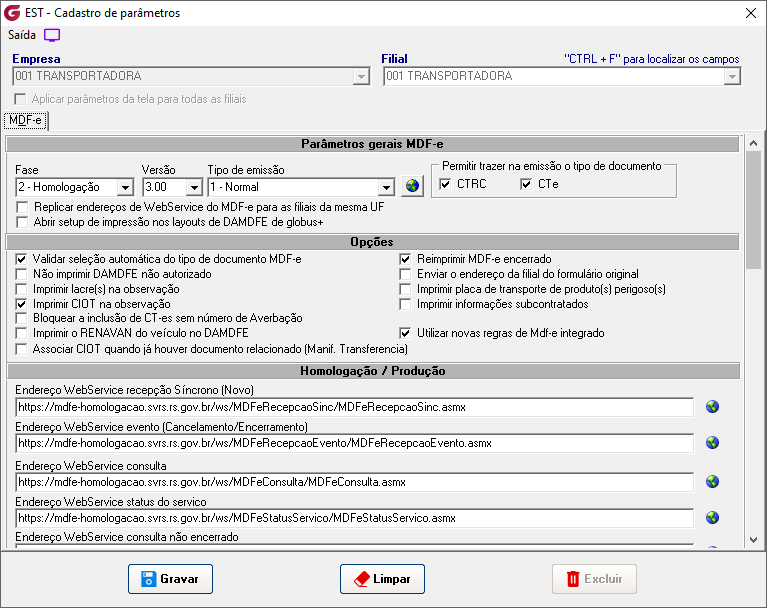Click the "CTRL + F" para localizar os campos text

point(652,59)
